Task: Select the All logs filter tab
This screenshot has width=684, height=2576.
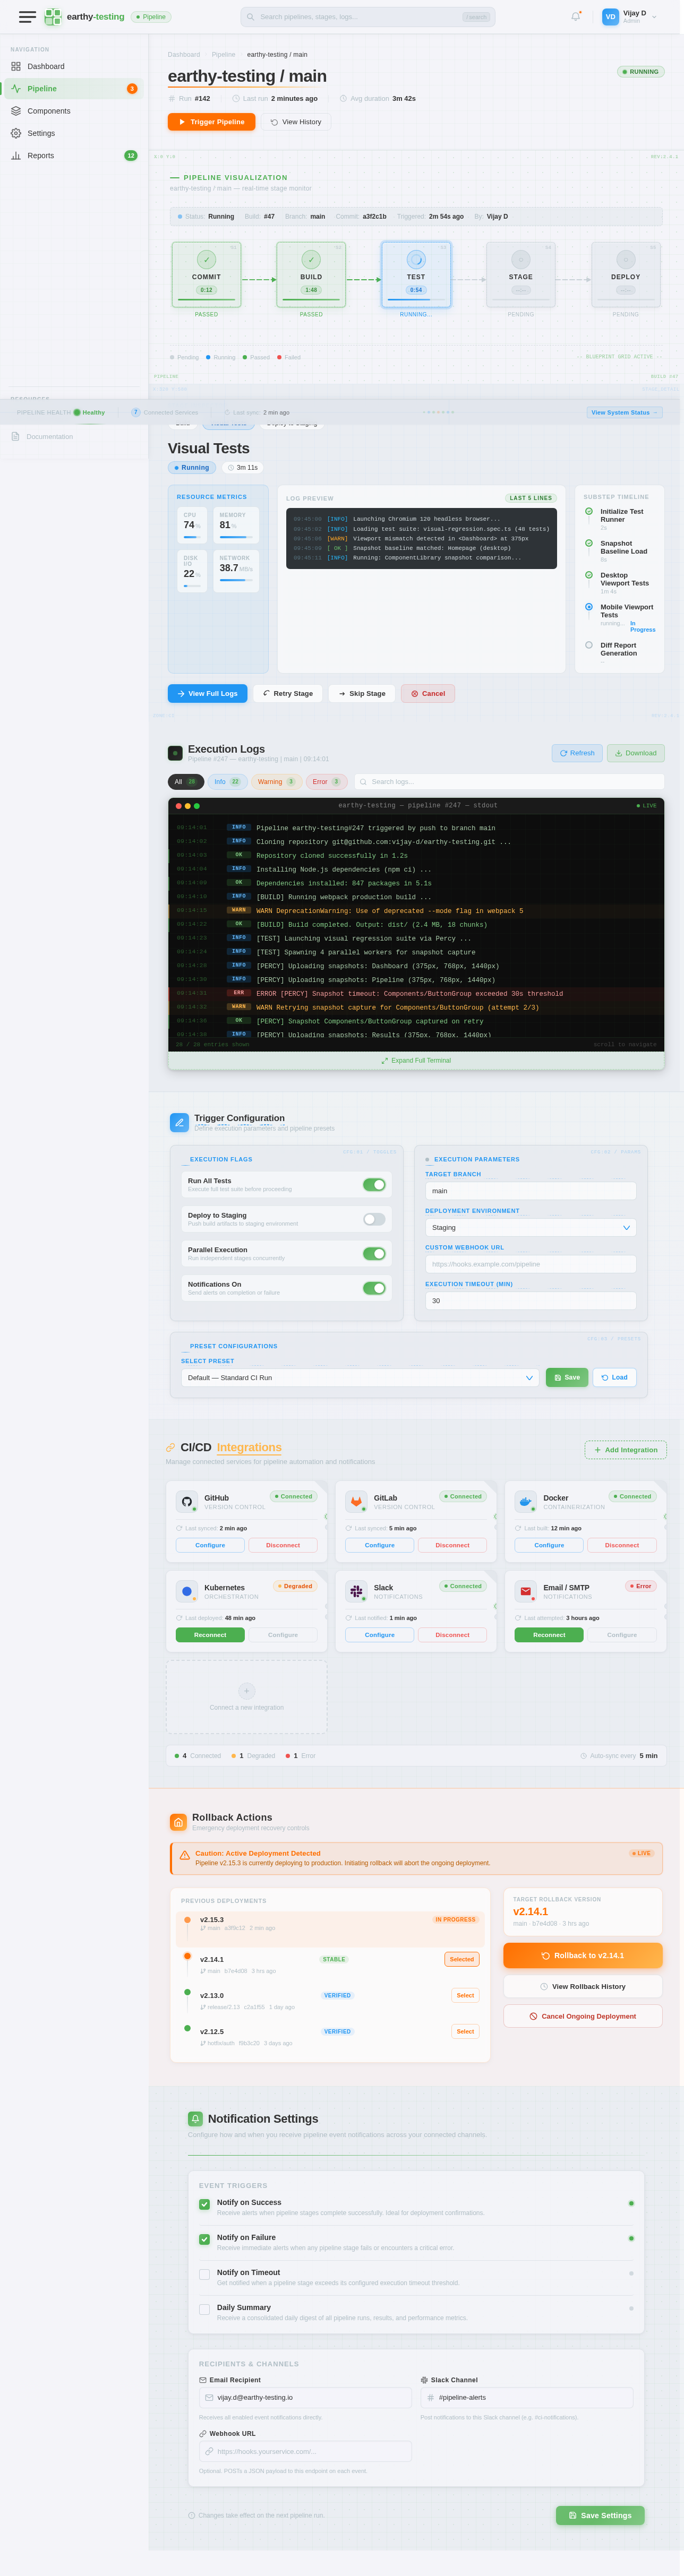Action: click(x=186, y=782)
